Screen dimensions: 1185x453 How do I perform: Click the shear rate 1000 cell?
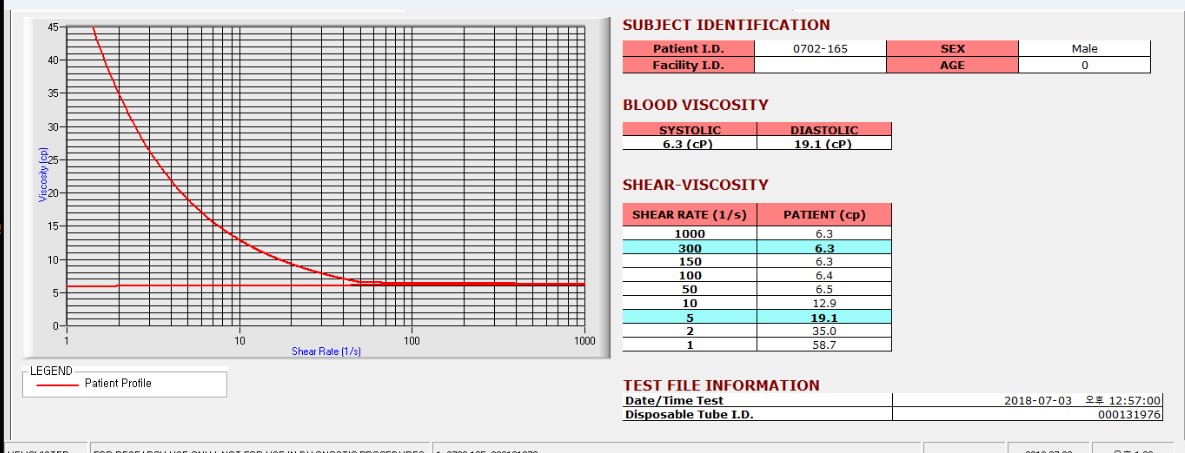689,234
